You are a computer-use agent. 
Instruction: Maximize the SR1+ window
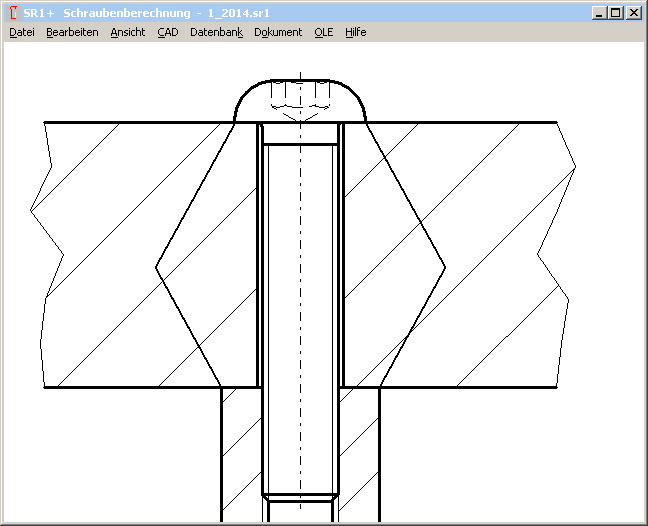coord(615,13)
